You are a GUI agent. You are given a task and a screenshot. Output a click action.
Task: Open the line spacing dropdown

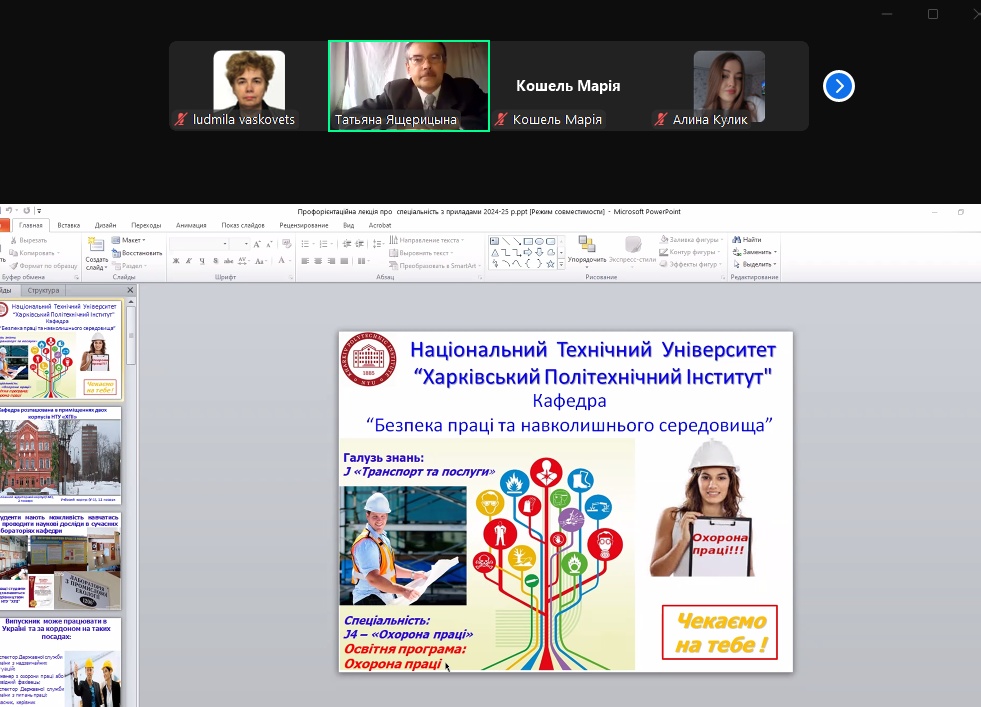pos(381,244)
